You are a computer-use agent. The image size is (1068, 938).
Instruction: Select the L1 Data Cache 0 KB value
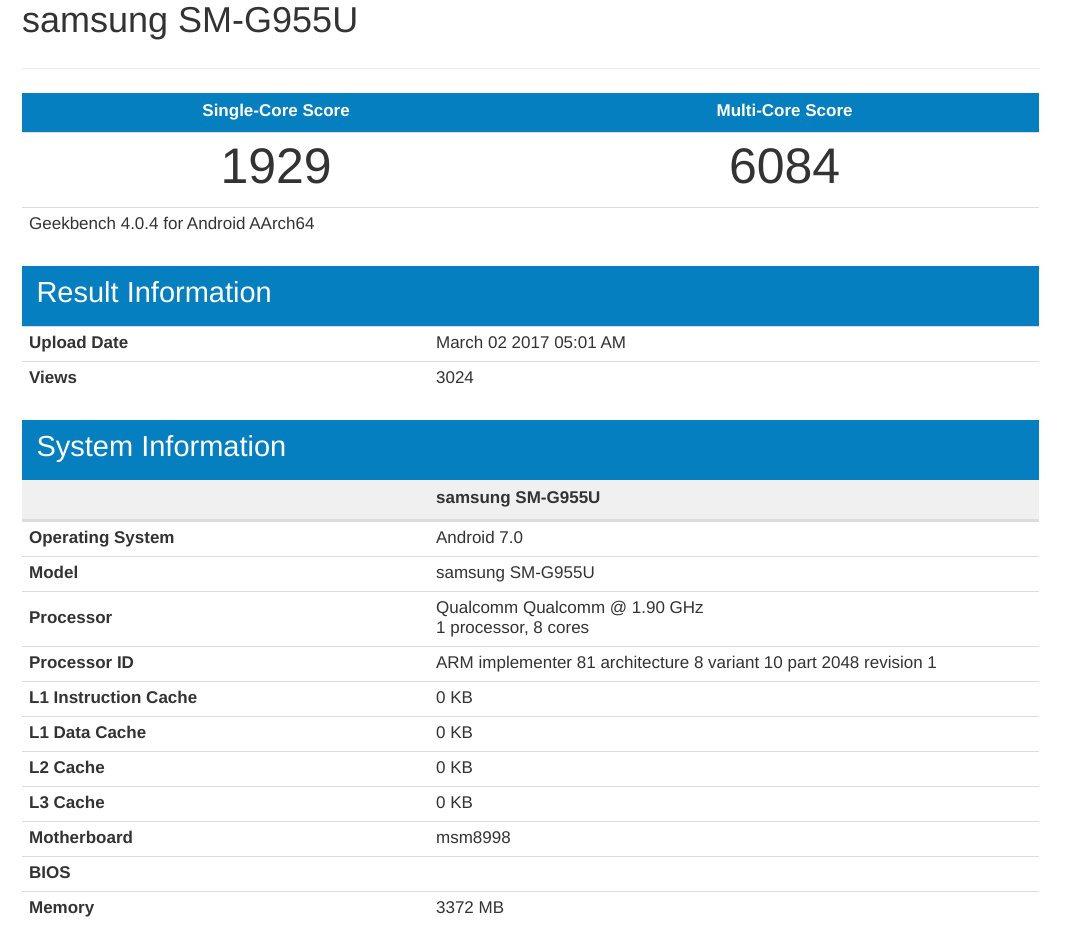(454, 732)
